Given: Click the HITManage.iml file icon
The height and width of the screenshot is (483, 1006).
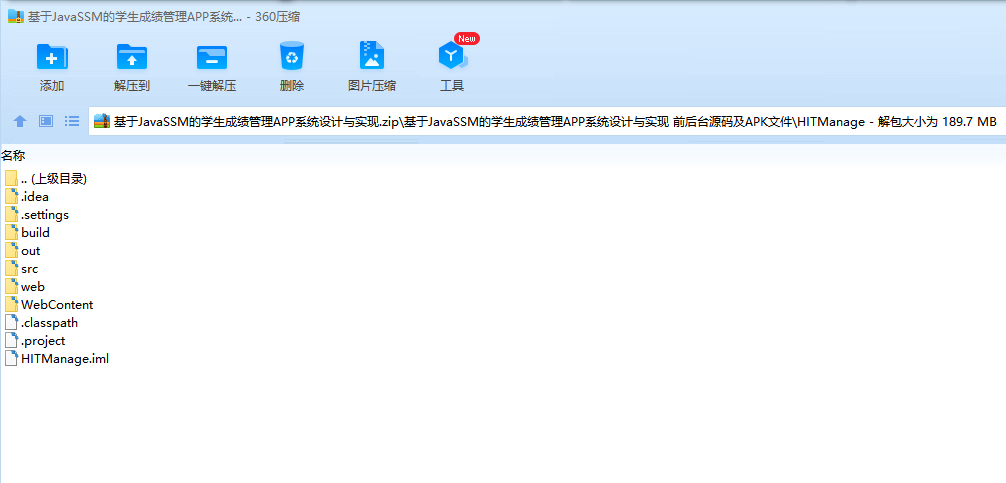Looking at the screenshot, I should coord(12,358).
